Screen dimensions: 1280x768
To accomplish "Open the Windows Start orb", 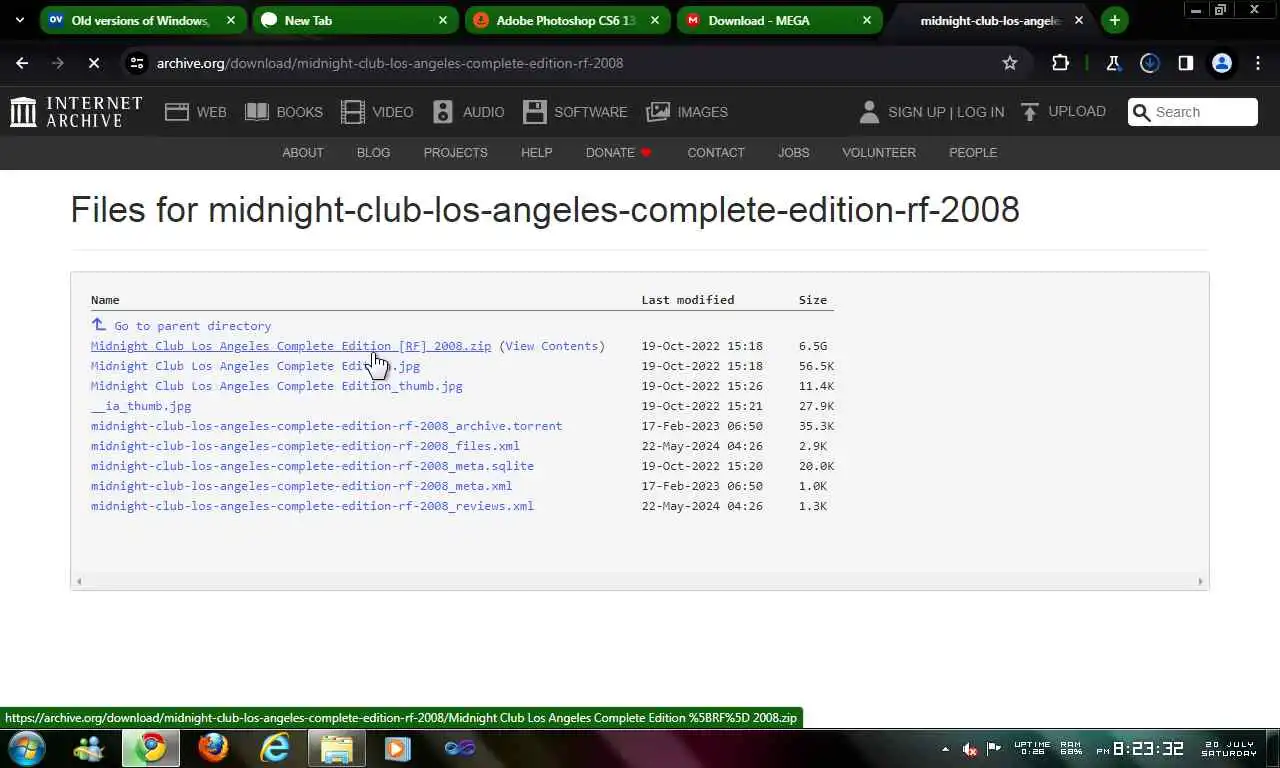I will point(26,748).
